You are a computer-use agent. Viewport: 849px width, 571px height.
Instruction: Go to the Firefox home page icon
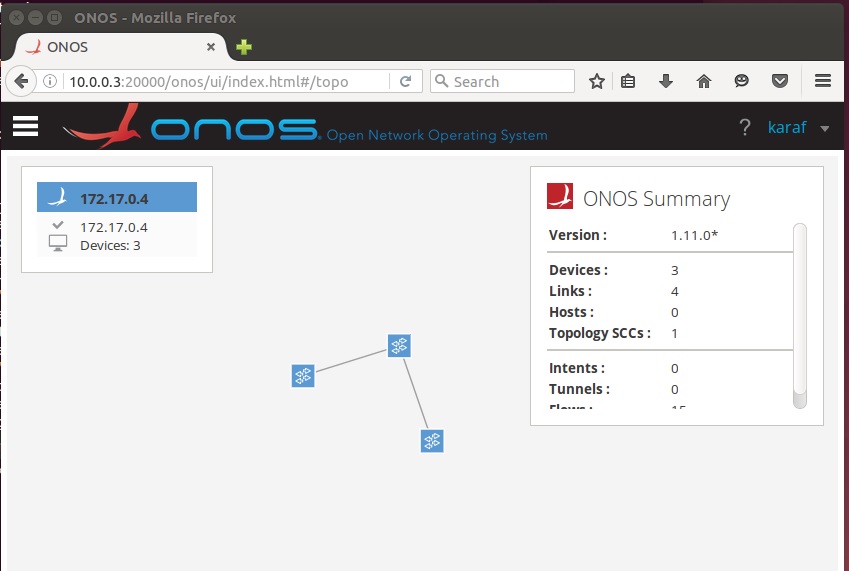click(x=704, y=81)
